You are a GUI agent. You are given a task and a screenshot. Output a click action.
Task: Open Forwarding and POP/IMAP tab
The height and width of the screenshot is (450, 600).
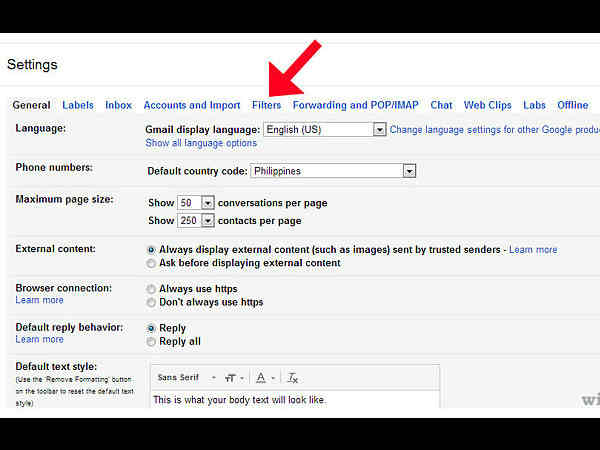pyautogui.click(x=355, y=105)
